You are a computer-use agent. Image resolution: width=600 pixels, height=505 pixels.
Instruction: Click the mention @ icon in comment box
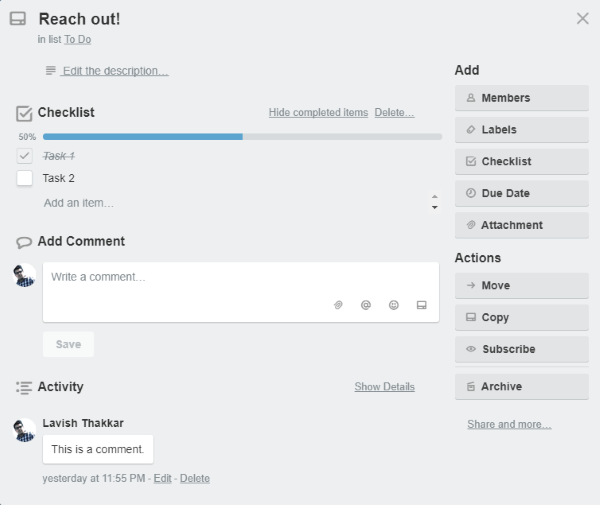point(366,305)
